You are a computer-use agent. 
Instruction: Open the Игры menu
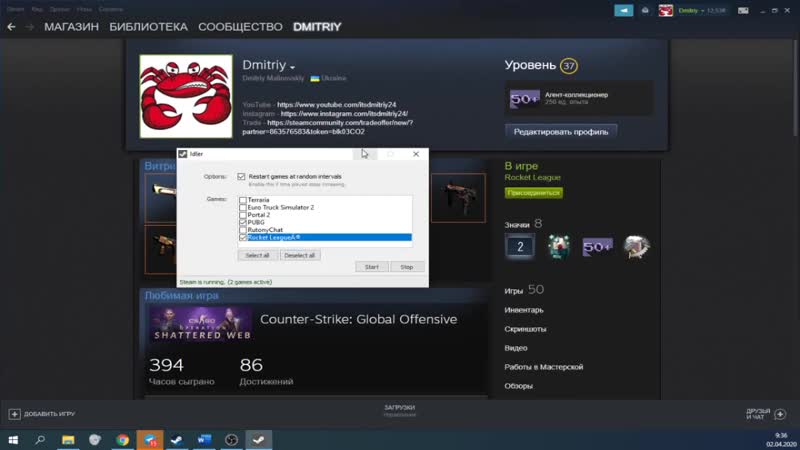[x=84, y=9]
